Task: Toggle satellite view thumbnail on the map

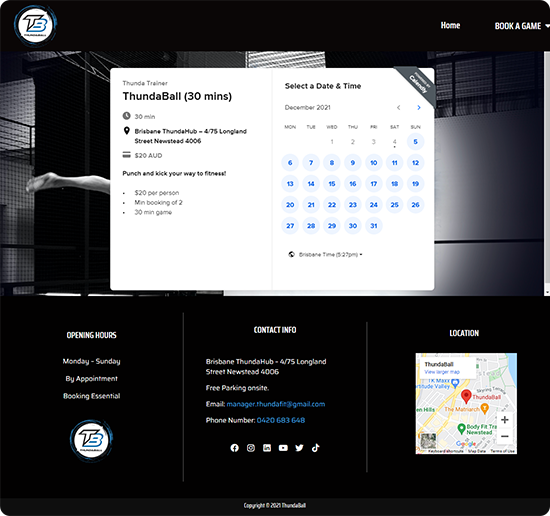Action: (428, 441)
